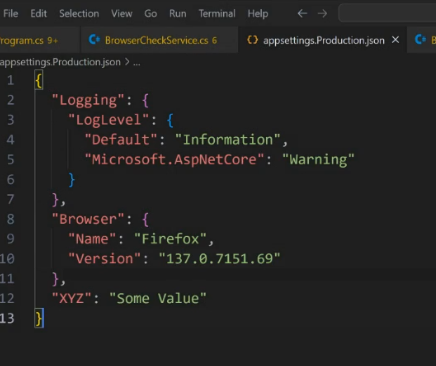Expand the breadcrumb ellipsis segment
Screen dimensions: 436x366
click(x=137, y=63)
